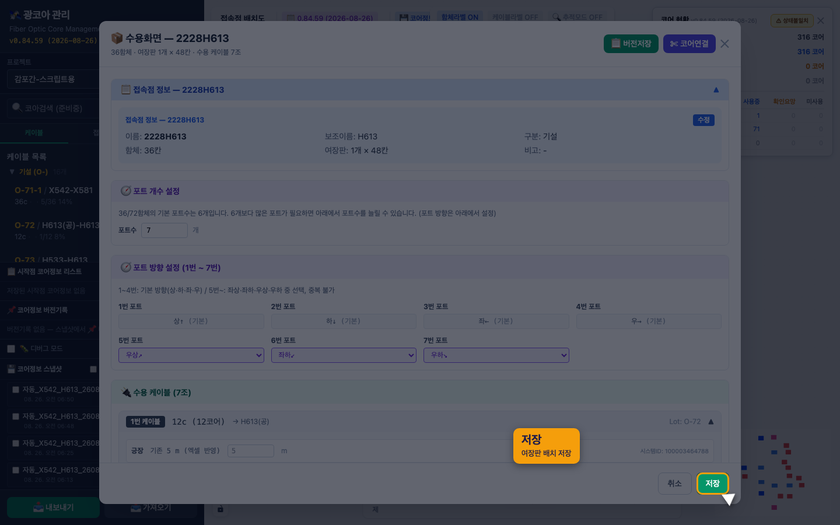
Task: Open the 7번 포트 direction dropdown
Action: (496, 355)
